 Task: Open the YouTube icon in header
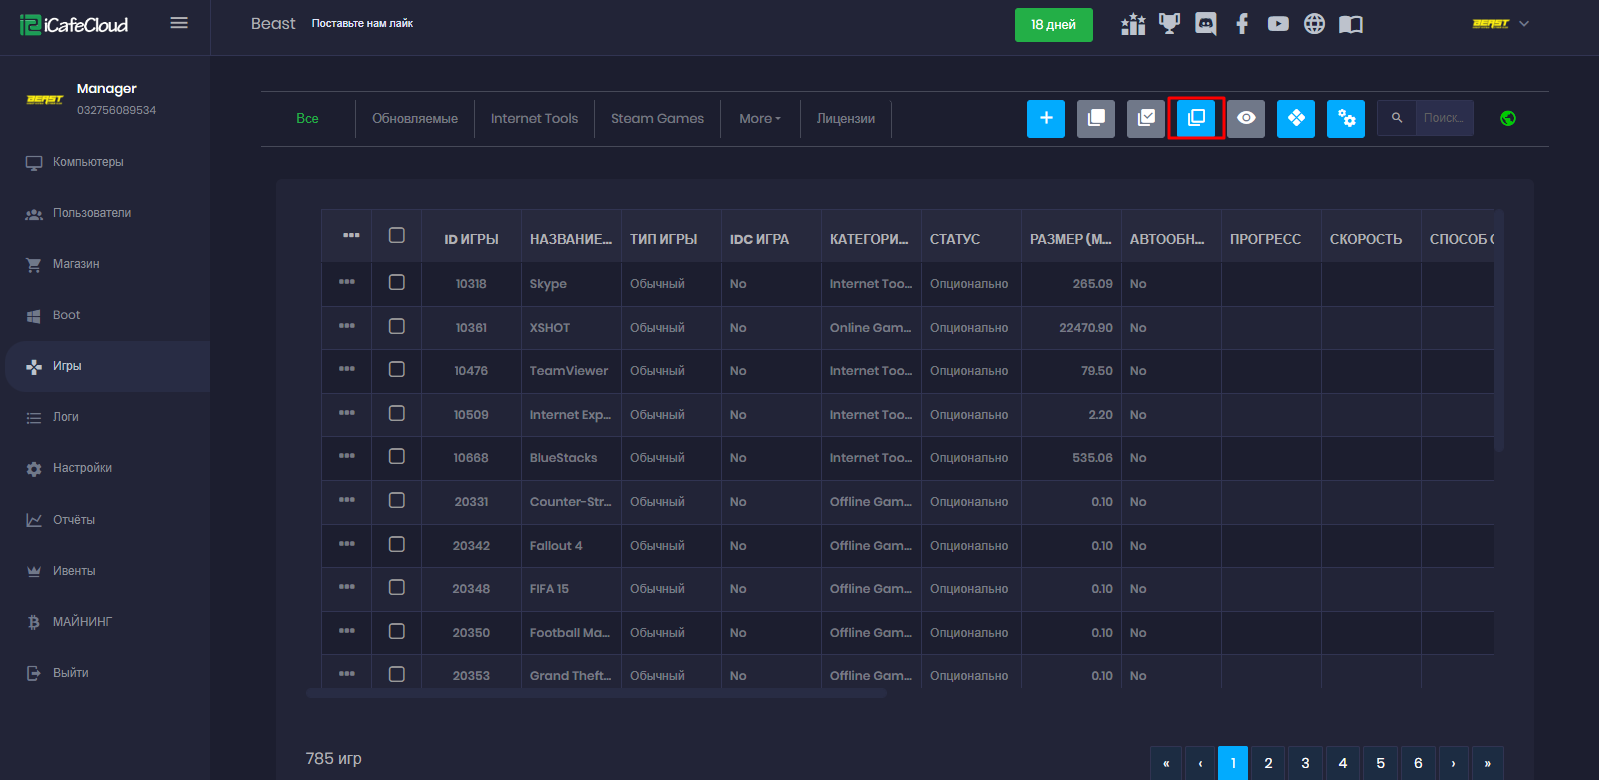point(1278,24)
